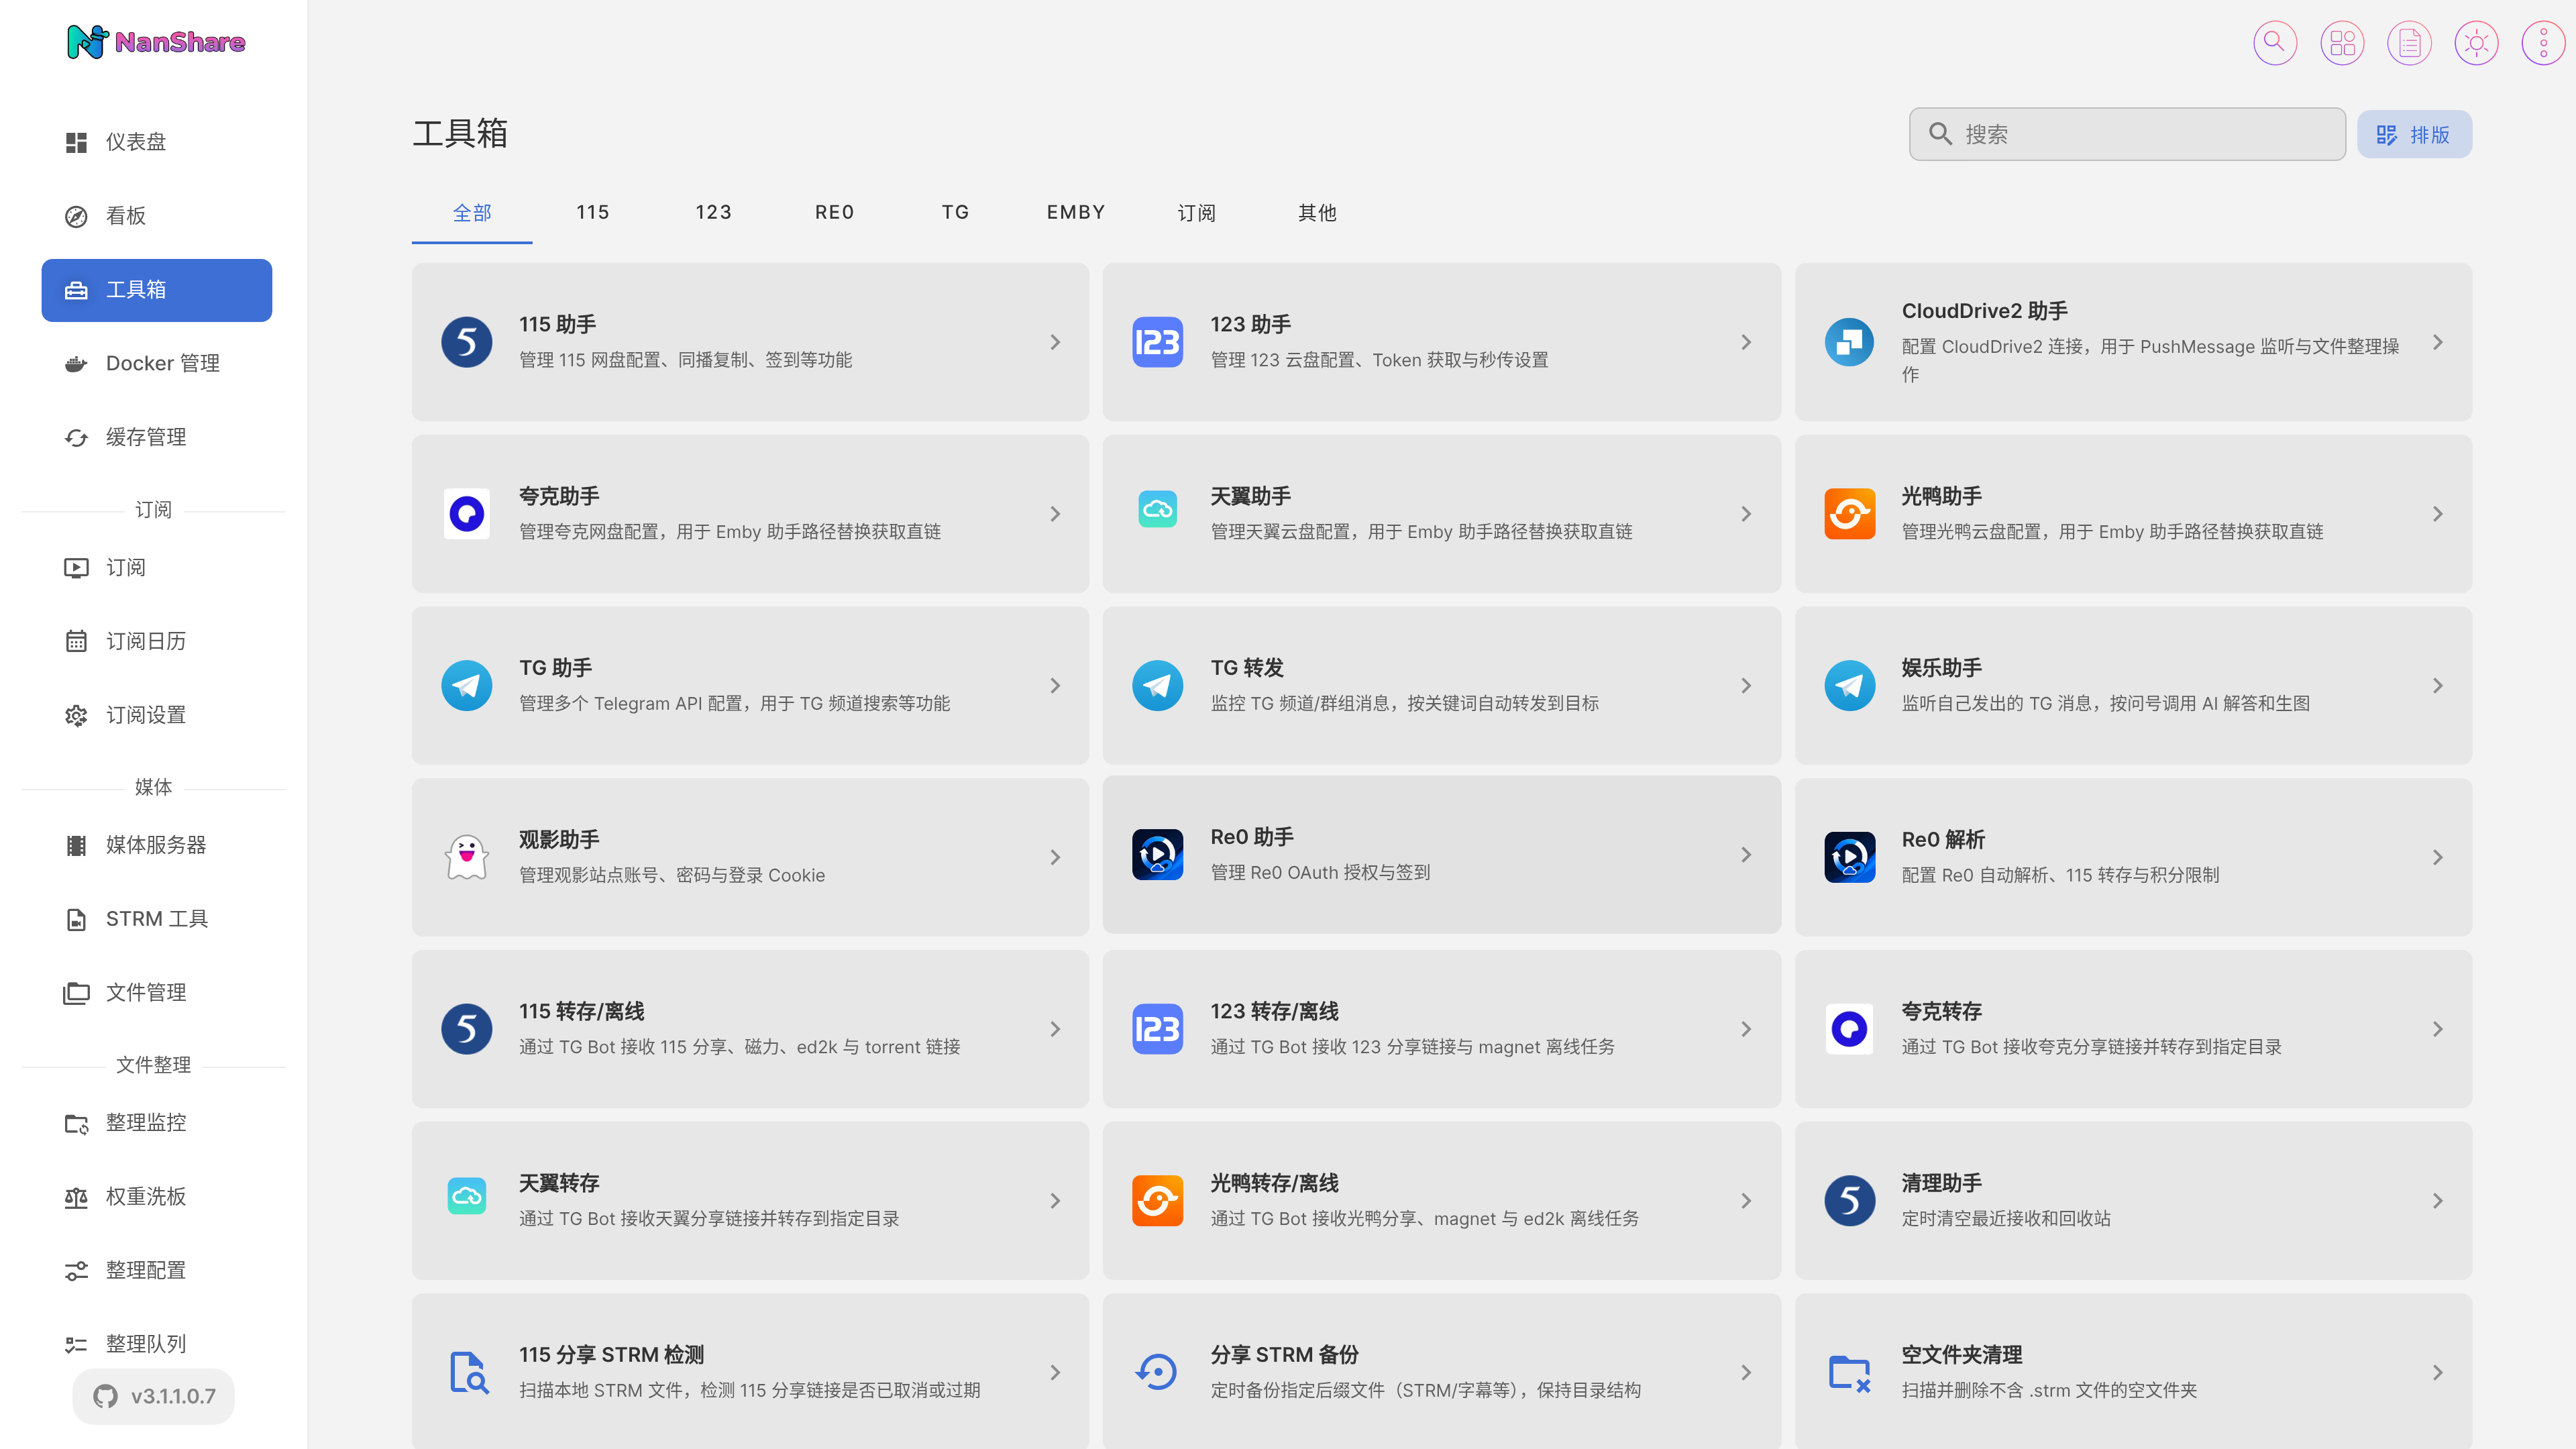Open the document log icon in header

click(x=2409, y=43)
